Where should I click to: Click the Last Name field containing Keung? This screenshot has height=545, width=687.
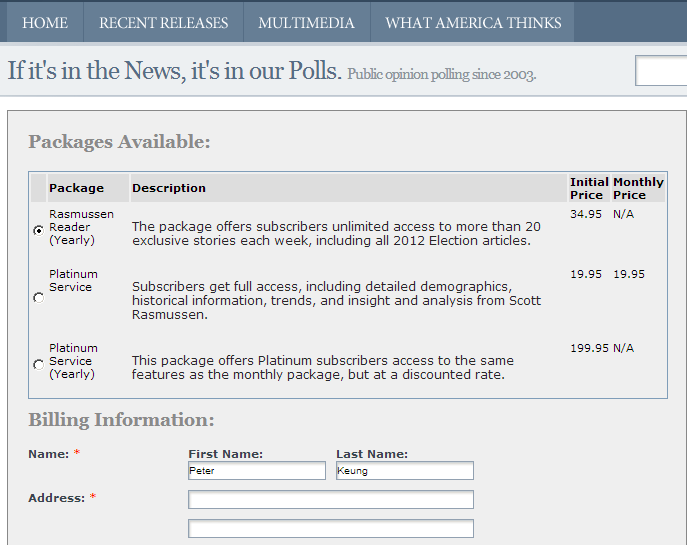[x=405, y=471]
